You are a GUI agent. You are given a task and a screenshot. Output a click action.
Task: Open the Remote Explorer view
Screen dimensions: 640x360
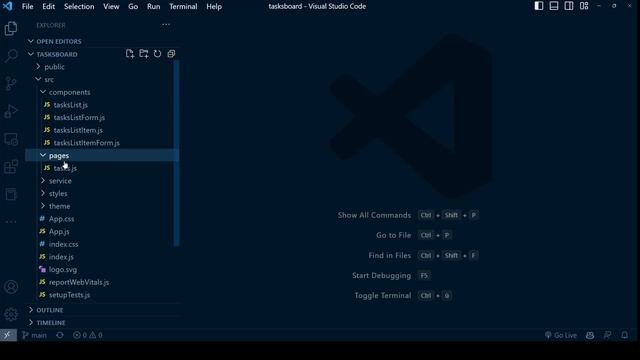click(x=11, y=139)
